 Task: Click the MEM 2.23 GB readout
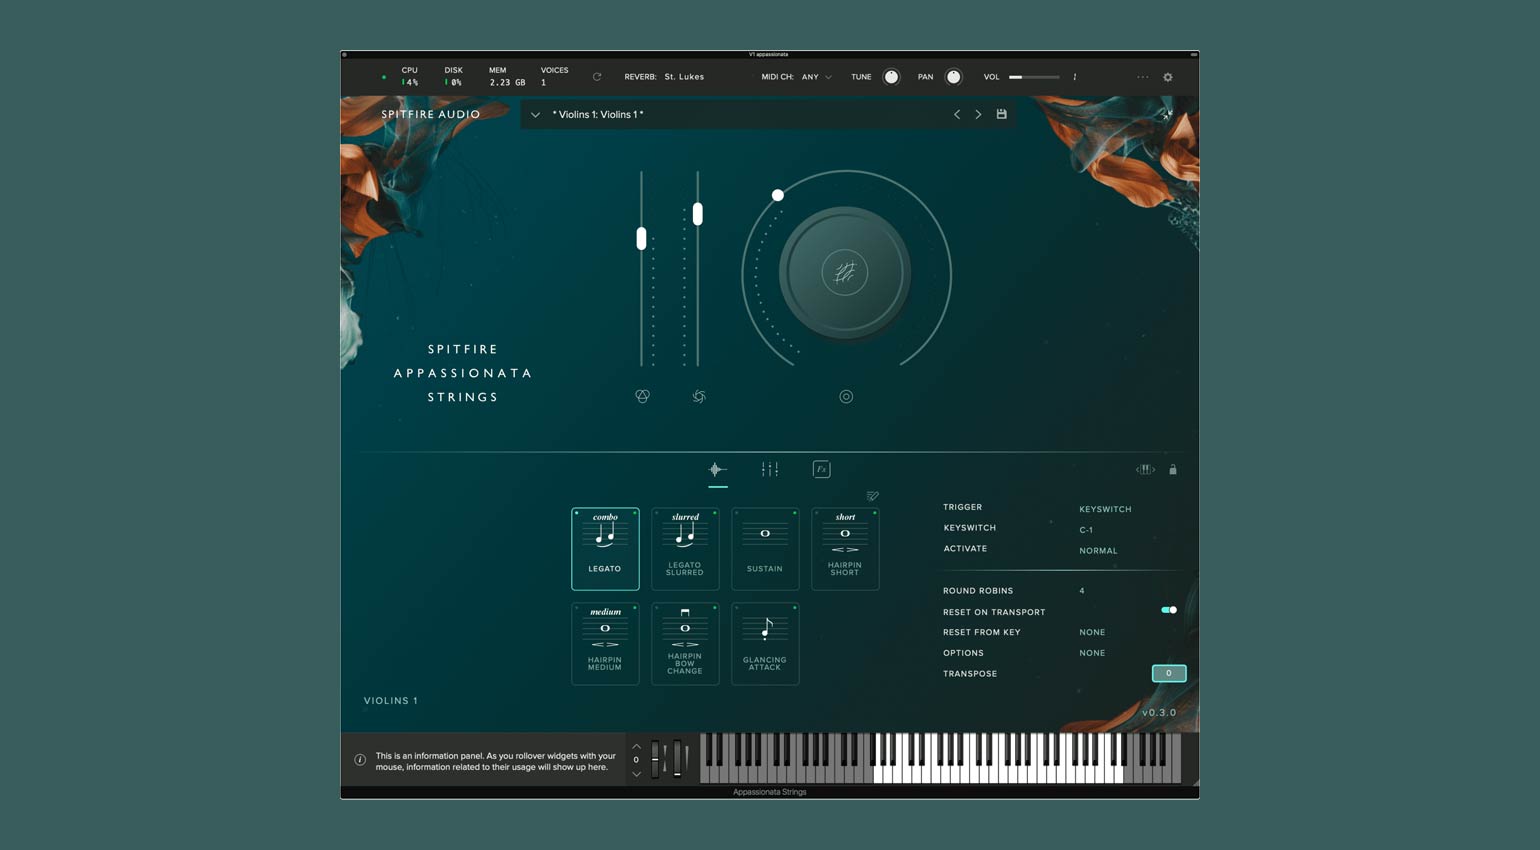pyautogui.click(x=507, y=77)
